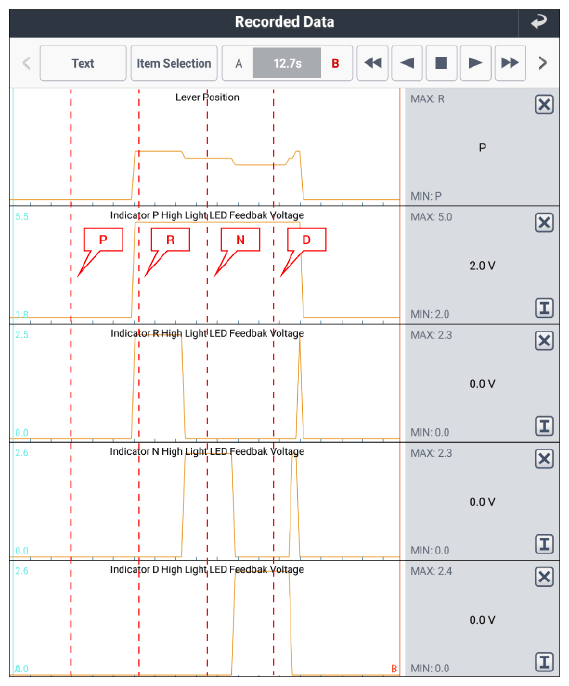Stop the recorded data playback
The width and height of the screenshot is (569, 686).
click(x=441, y=63)
